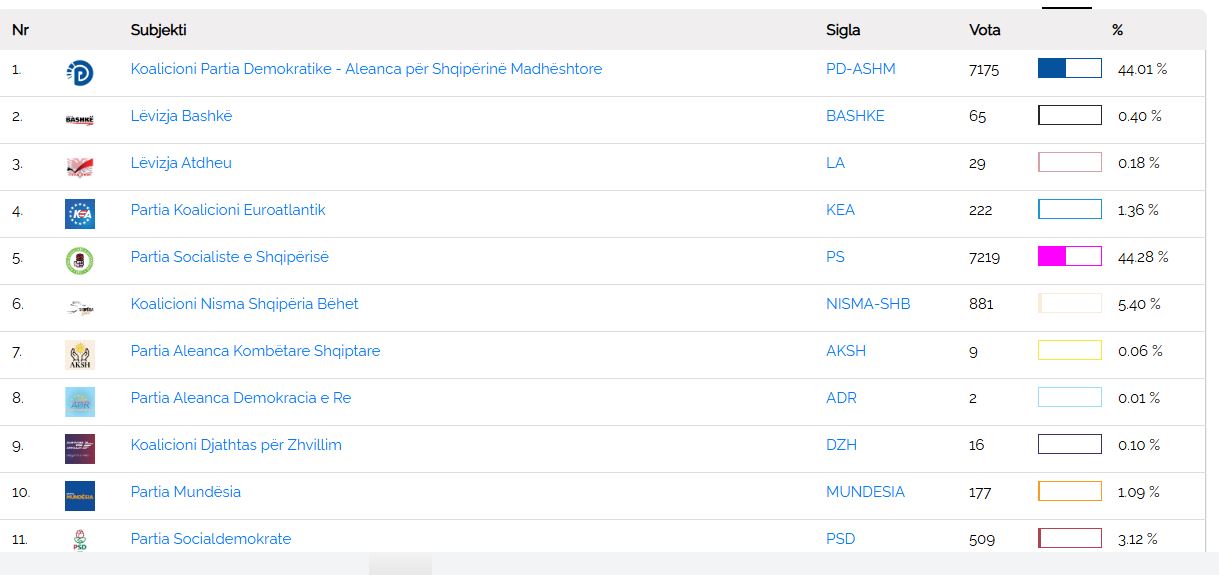Click the PD-ASHM sigla link
1219x575 pixels.
(860, 69)
